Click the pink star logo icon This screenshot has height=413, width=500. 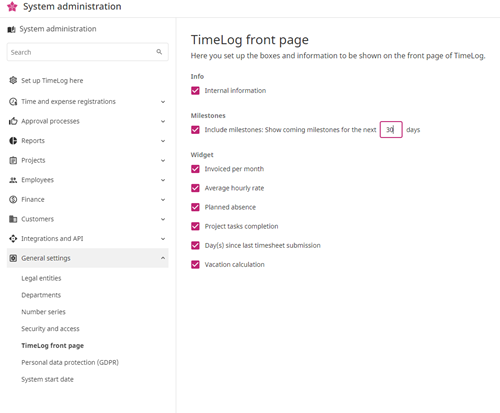point(12,6)
